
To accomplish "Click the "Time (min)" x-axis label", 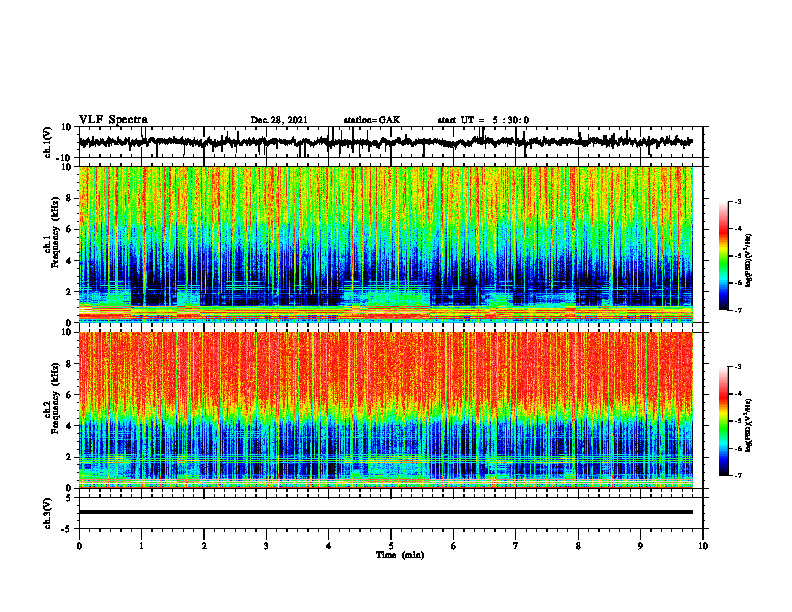I will (400, 555).
